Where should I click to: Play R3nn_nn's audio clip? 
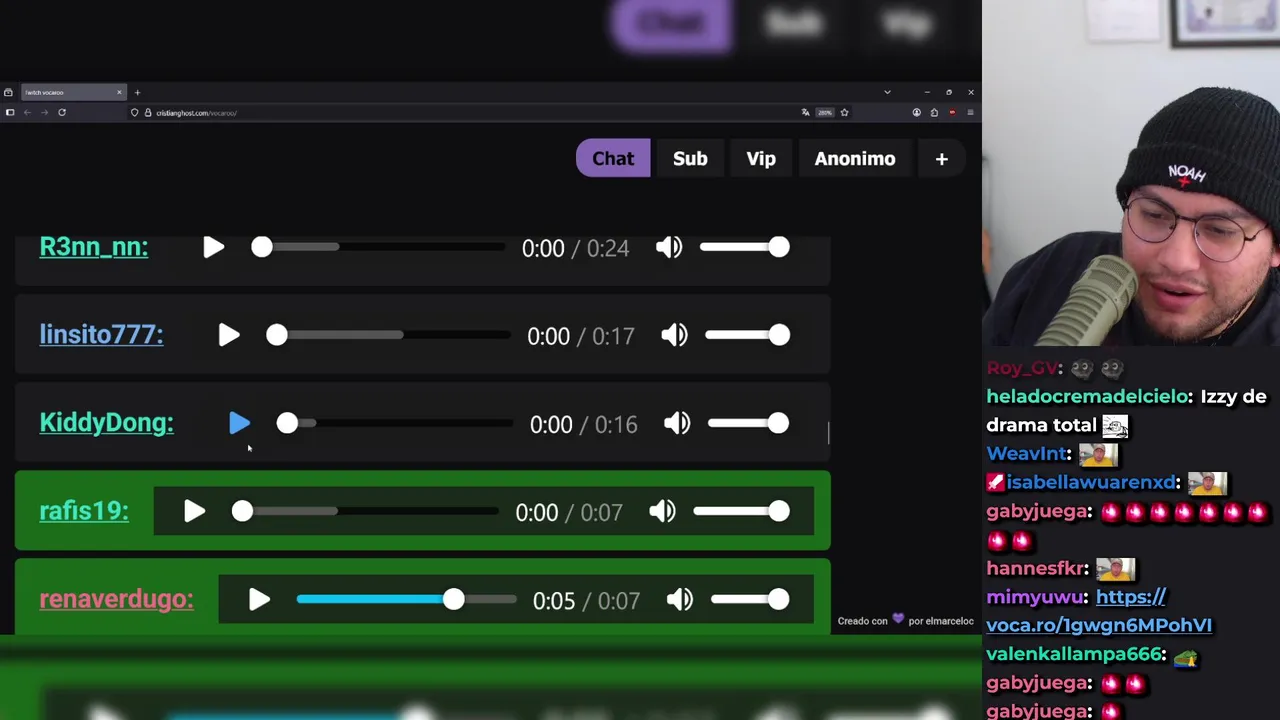pyautogui.click(x=214, y=248)
